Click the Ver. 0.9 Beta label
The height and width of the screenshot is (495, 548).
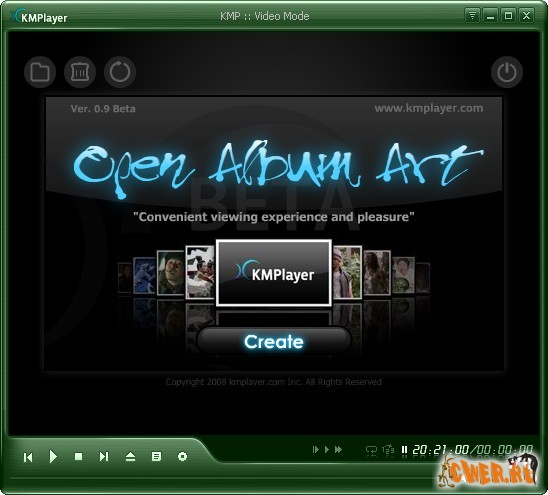103,109
